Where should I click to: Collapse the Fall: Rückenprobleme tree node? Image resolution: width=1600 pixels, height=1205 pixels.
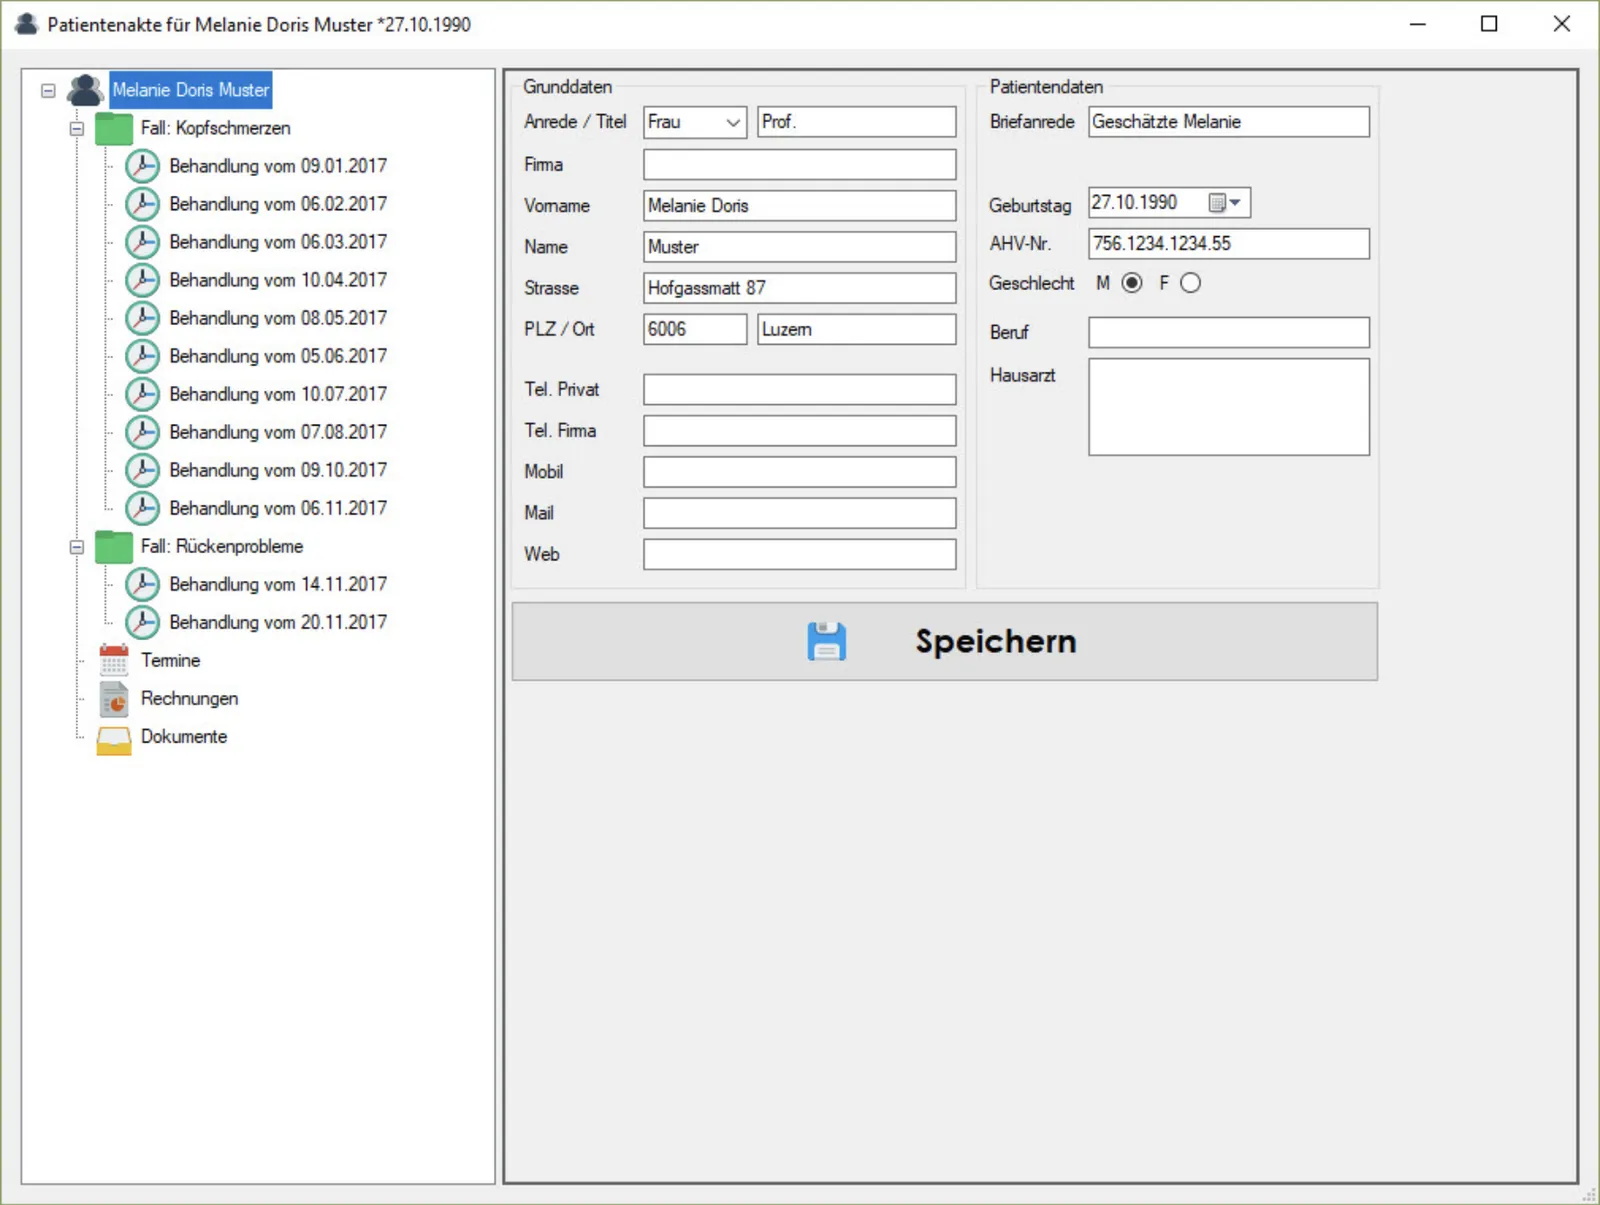coord(76,547)
